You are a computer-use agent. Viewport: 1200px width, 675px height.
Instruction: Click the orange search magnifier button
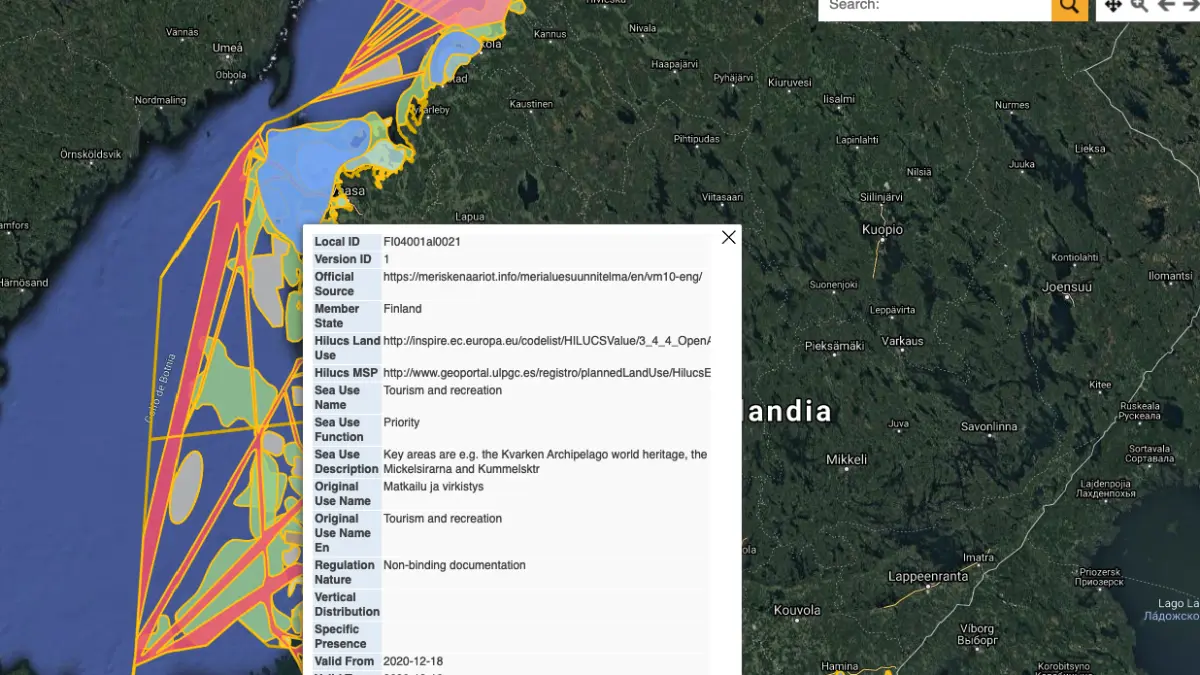pos(1068,8)
